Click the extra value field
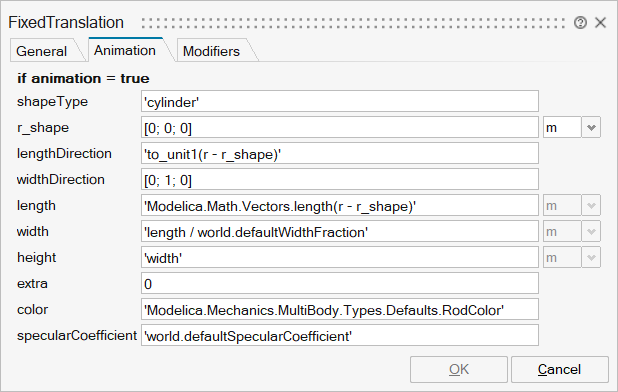 click(x=340, y=284)
